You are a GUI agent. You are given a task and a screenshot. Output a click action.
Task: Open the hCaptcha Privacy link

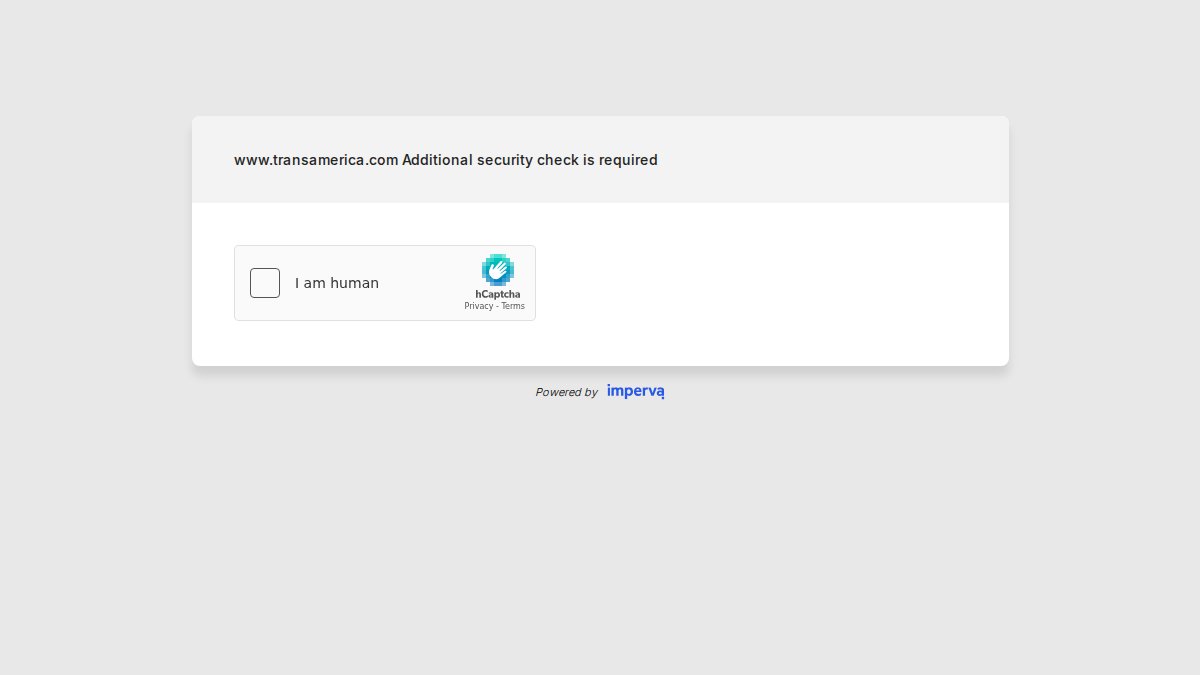(x=479, y=306)
